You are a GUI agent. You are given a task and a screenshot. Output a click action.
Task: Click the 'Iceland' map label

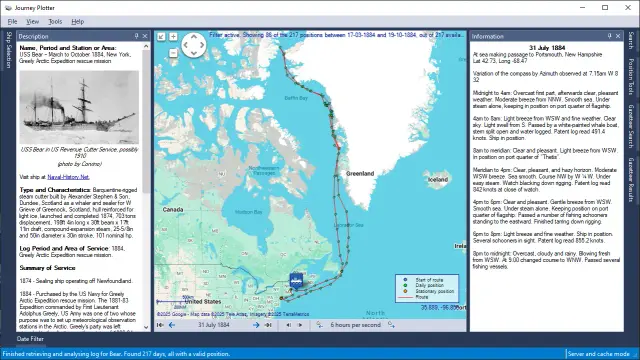pyautogui.click(x=438, y=180)
